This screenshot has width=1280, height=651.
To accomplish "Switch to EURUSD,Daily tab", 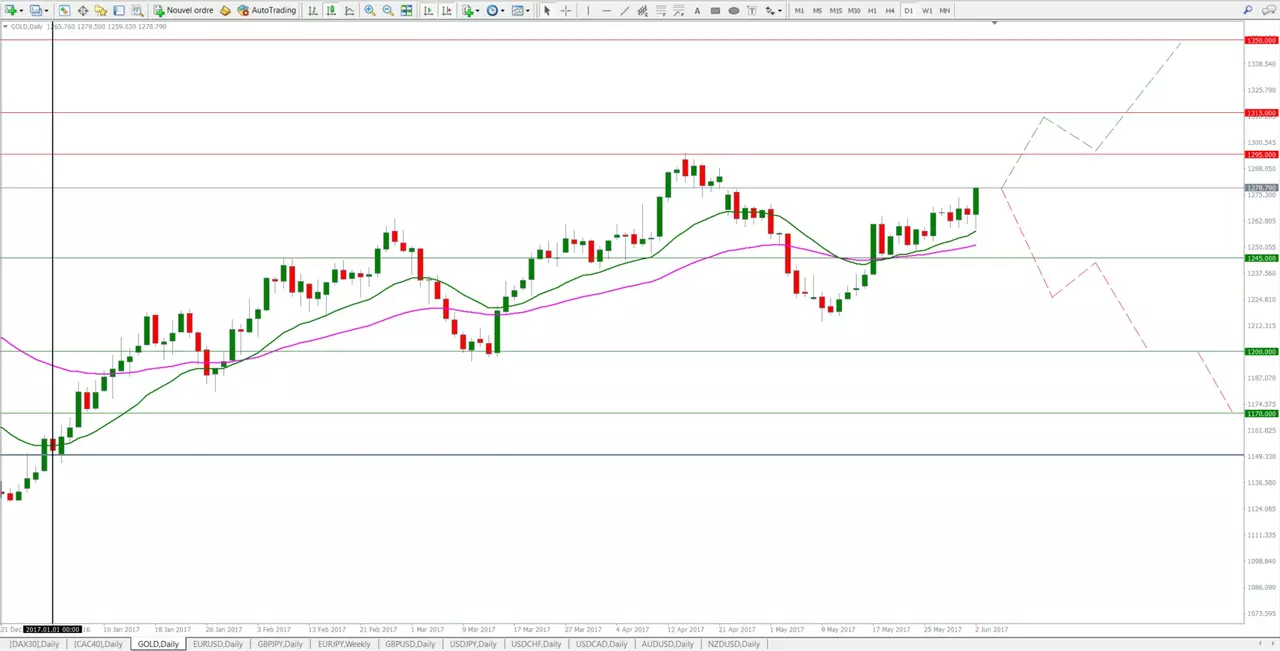I will coord(217,644).
